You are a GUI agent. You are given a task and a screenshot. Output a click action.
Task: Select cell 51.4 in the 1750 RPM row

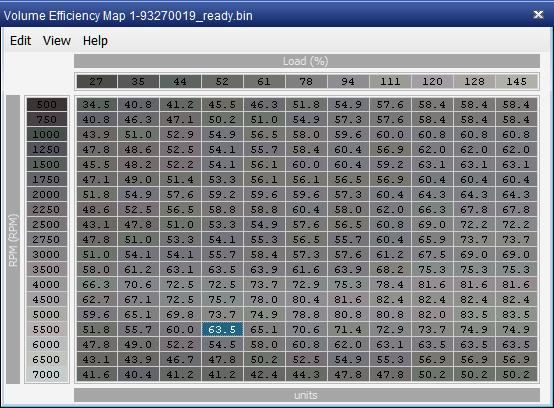click(180, 179)
